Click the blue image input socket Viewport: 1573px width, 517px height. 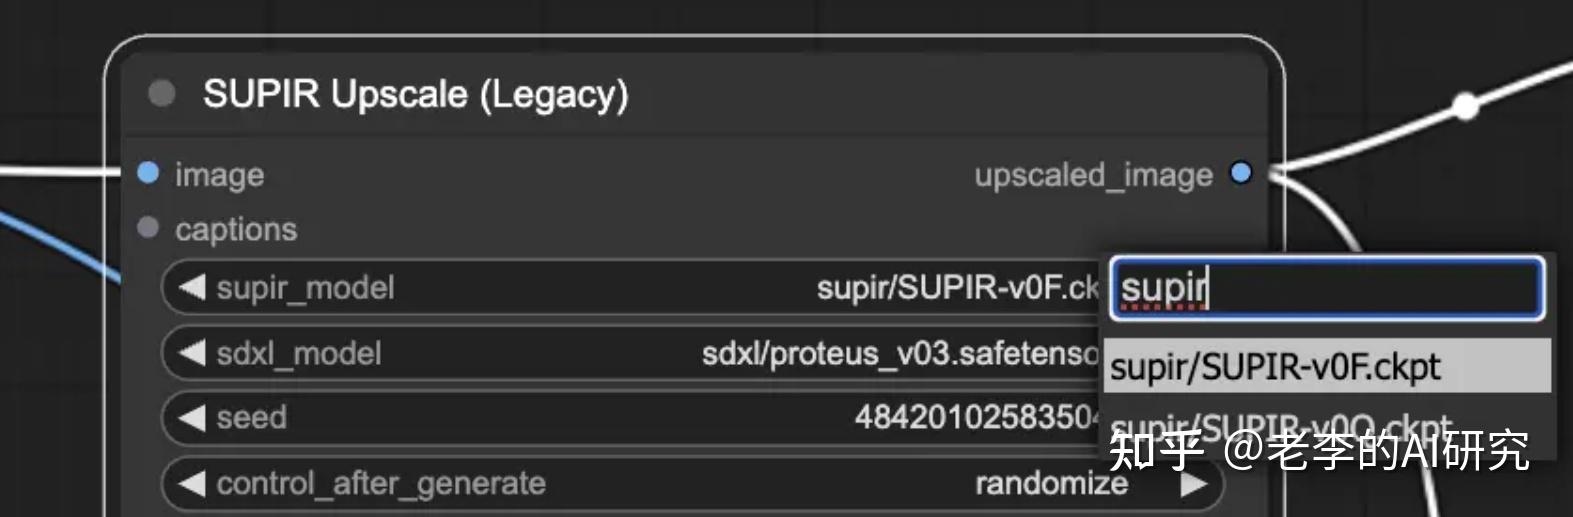point(148,173)
